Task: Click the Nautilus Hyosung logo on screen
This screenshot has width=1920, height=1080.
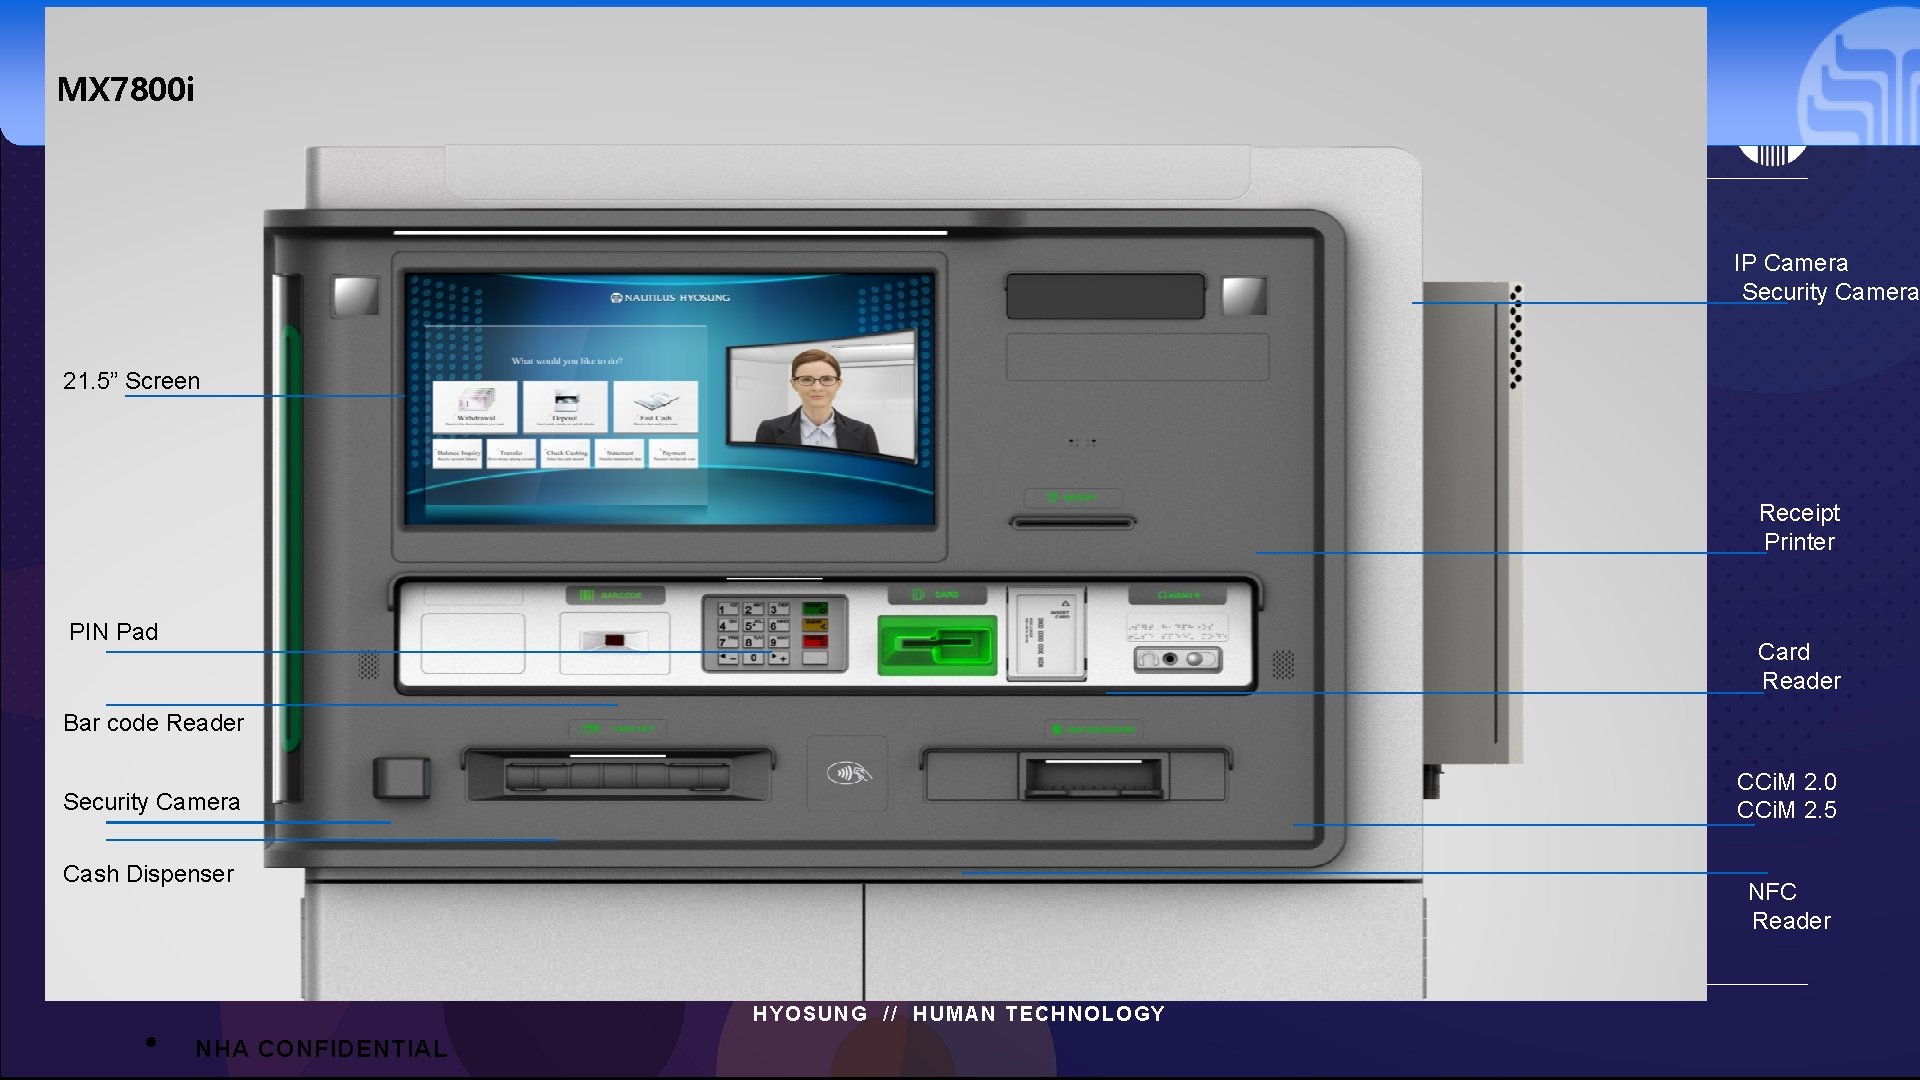Action: tap(670, 297)
